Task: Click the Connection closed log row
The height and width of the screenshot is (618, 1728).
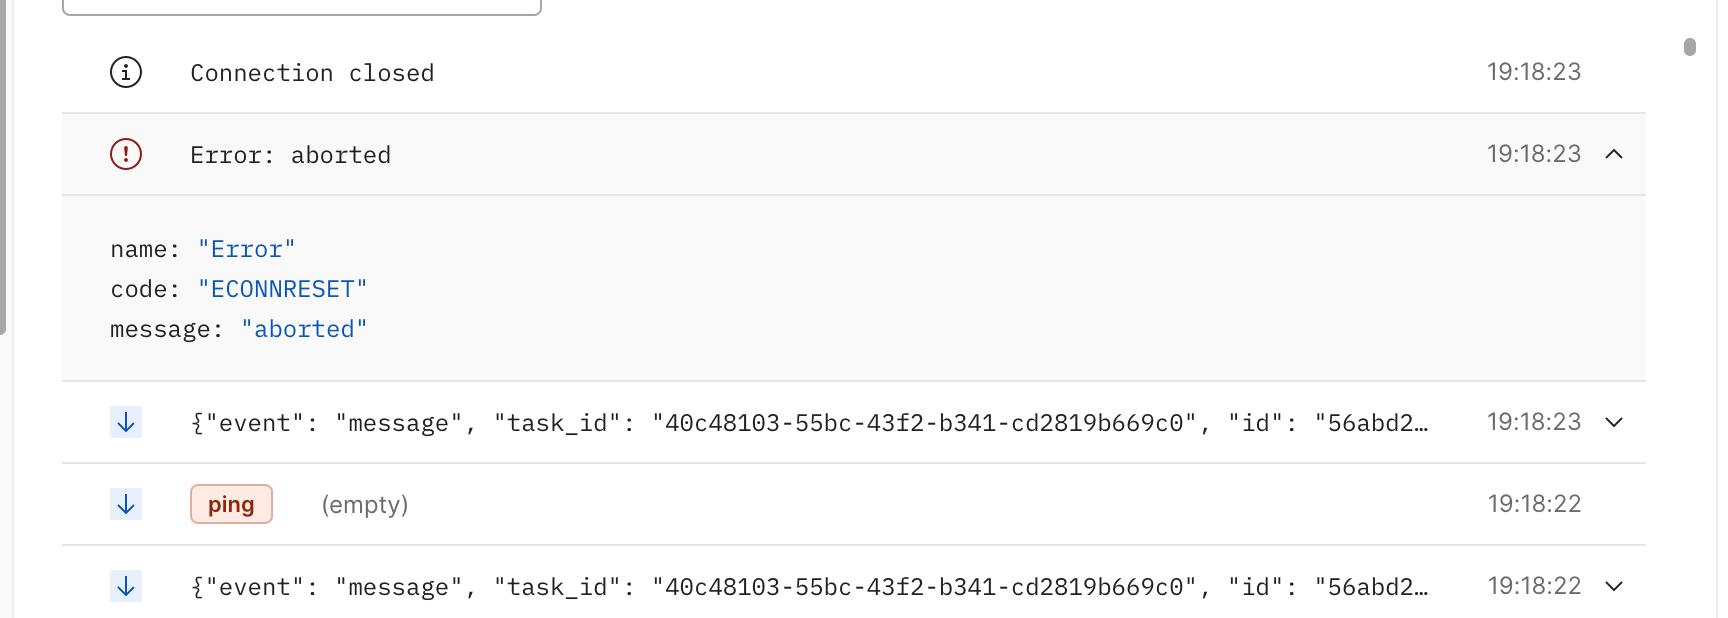Action: tap(700, 72)
